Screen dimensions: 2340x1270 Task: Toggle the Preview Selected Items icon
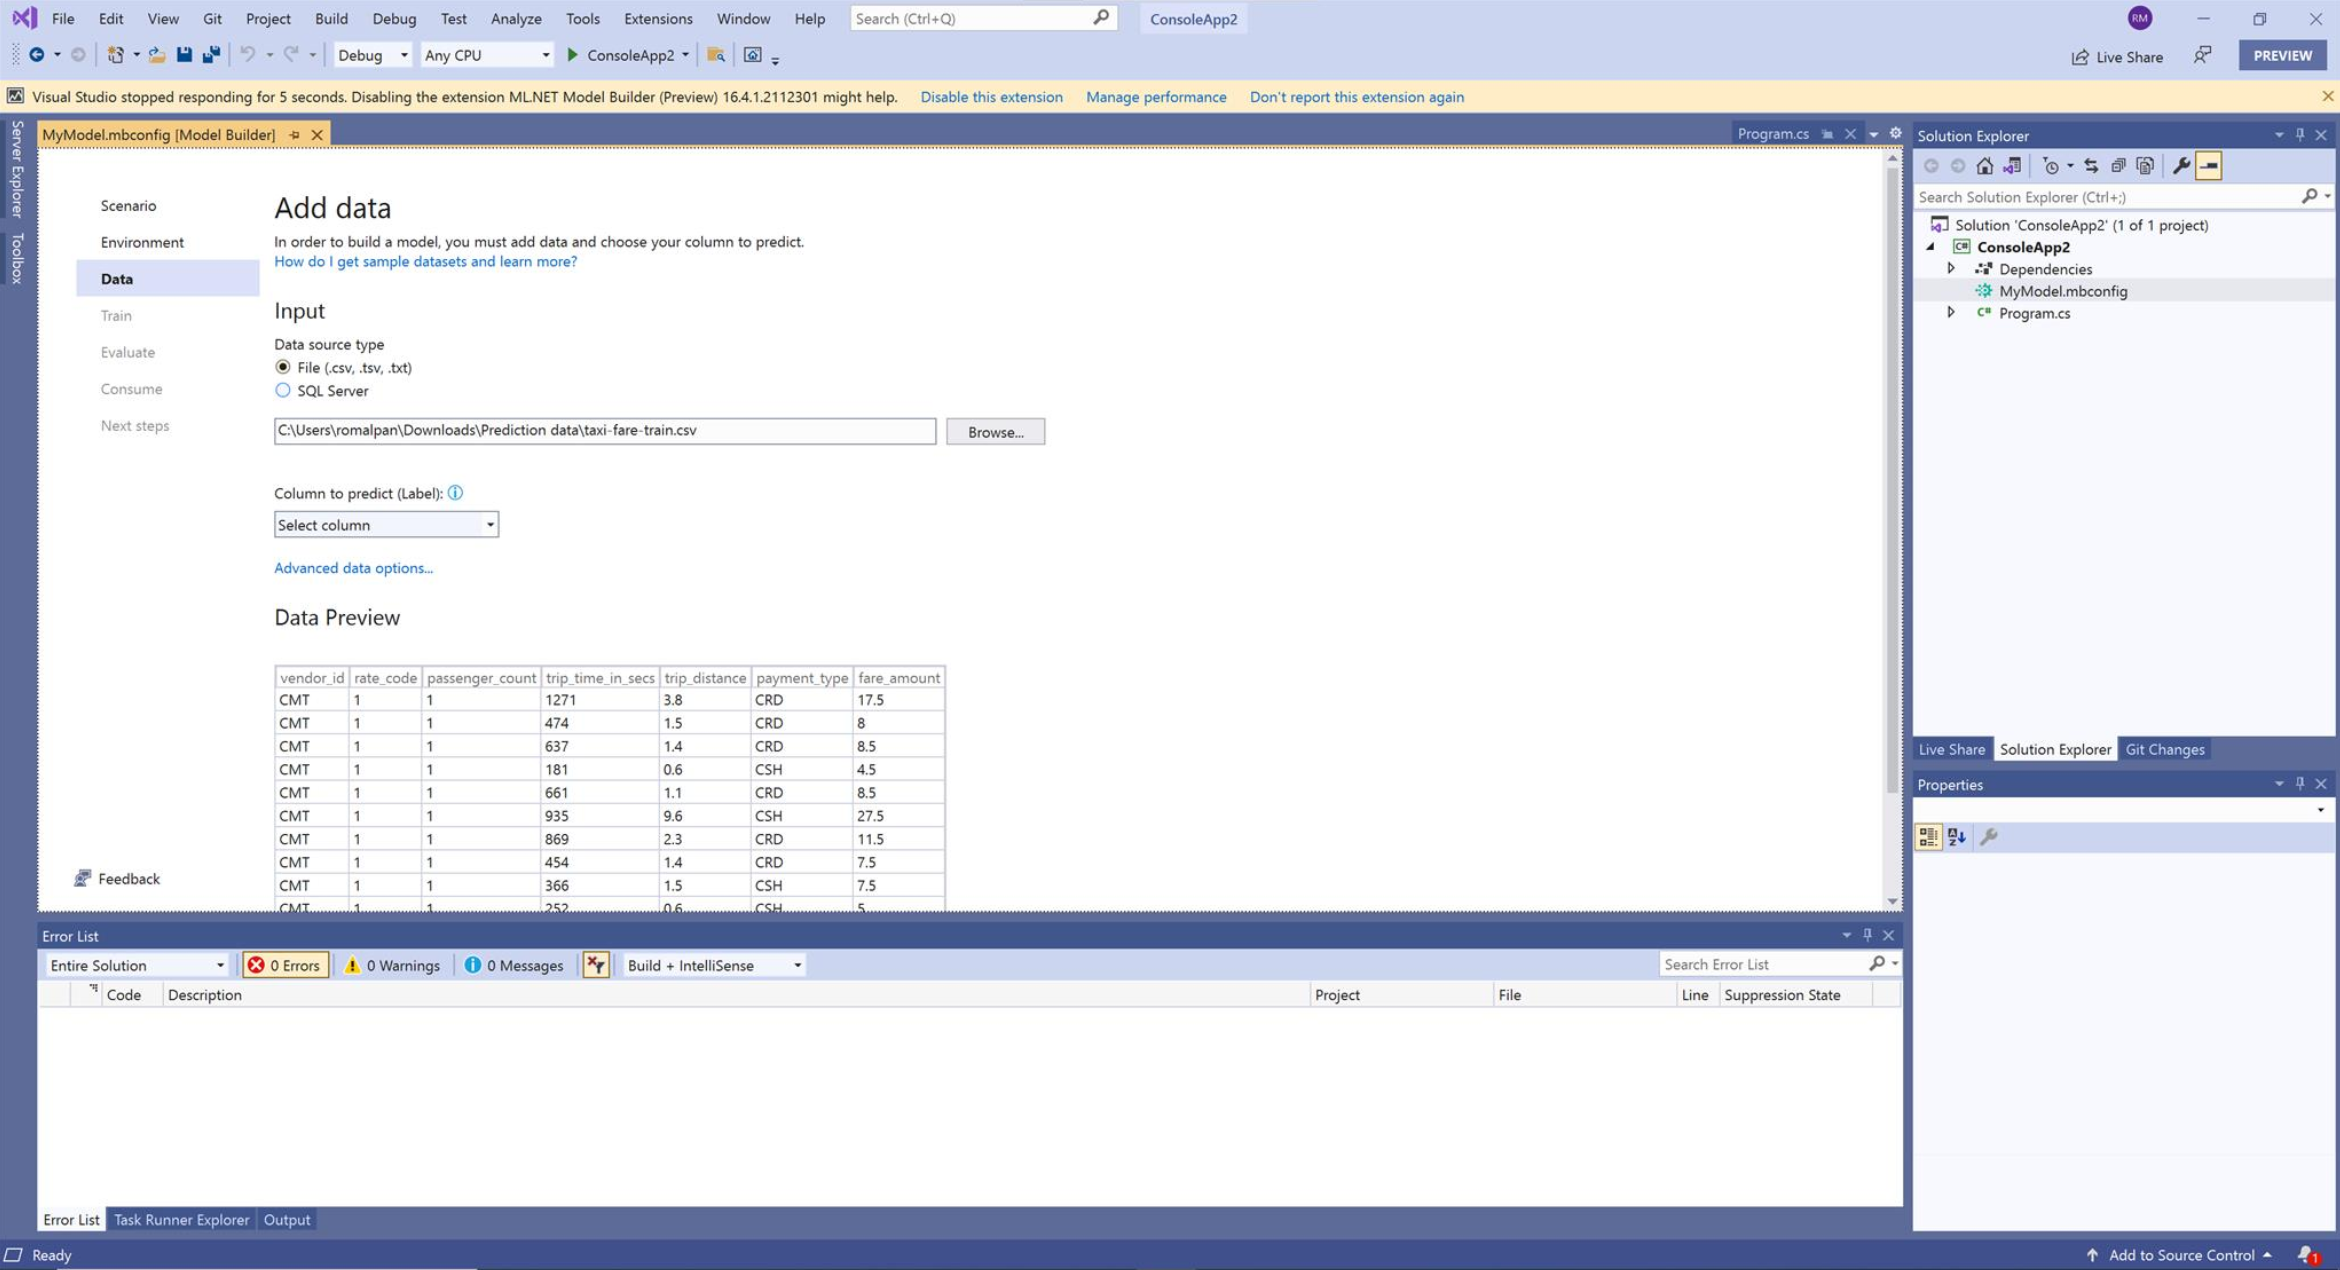click(x=2209, y=166)
